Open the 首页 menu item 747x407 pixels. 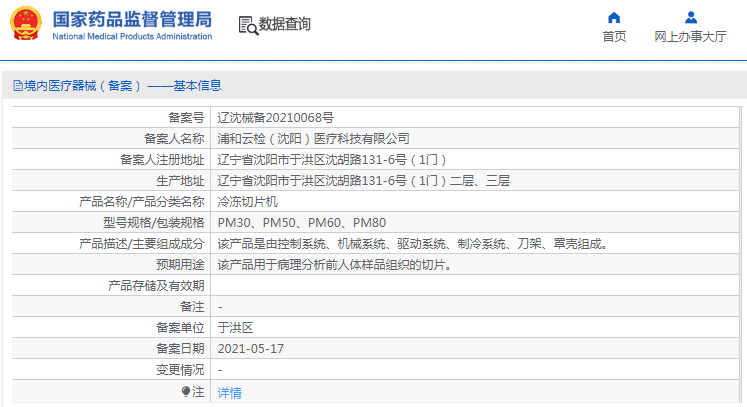pos(614,37)
